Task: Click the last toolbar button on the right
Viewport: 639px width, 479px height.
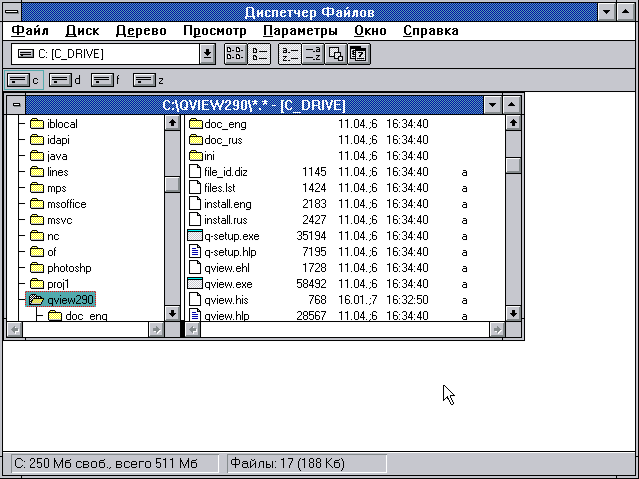Action: 359,54
